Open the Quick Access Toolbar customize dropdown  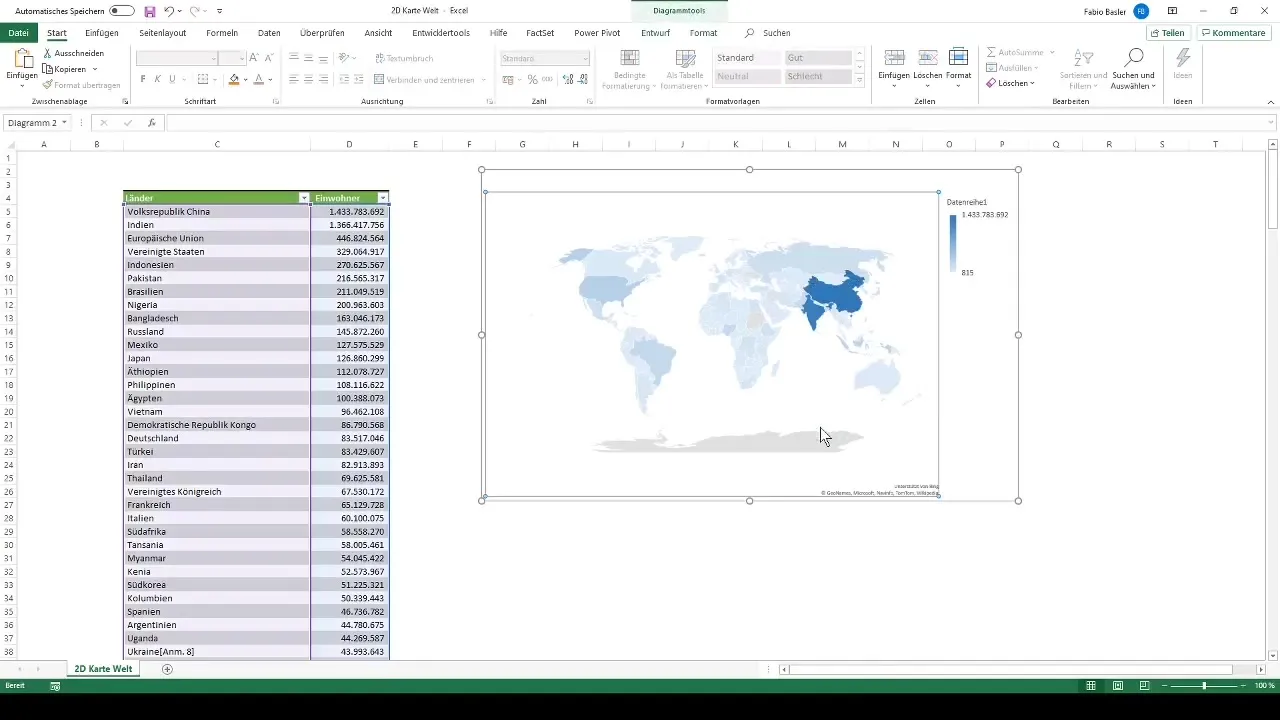pos(219,11)
